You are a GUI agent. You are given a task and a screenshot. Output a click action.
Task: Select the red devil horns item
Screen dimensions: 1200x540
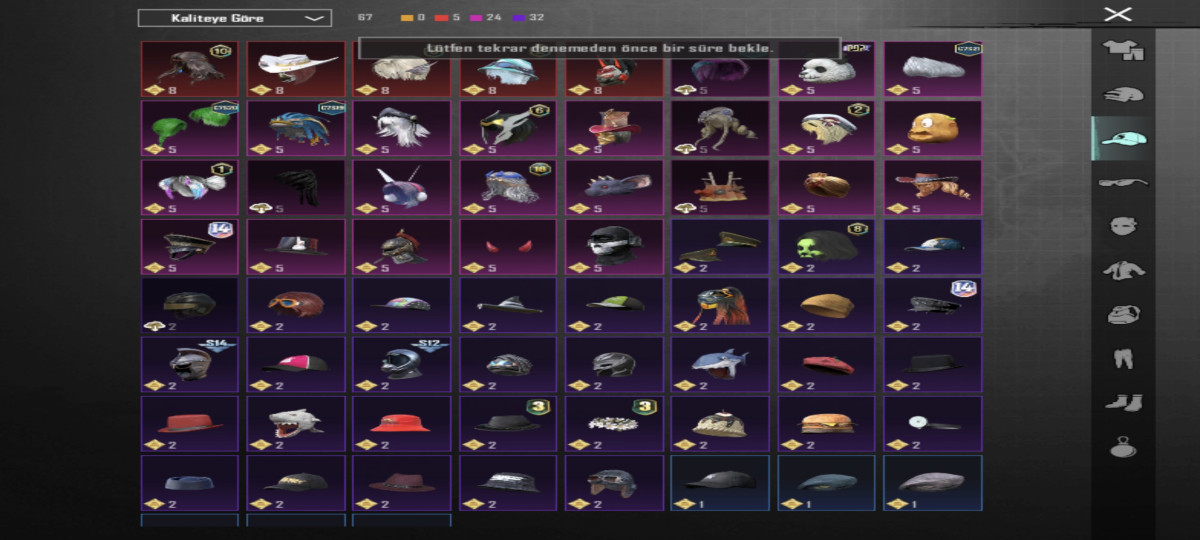pos(508,246)
